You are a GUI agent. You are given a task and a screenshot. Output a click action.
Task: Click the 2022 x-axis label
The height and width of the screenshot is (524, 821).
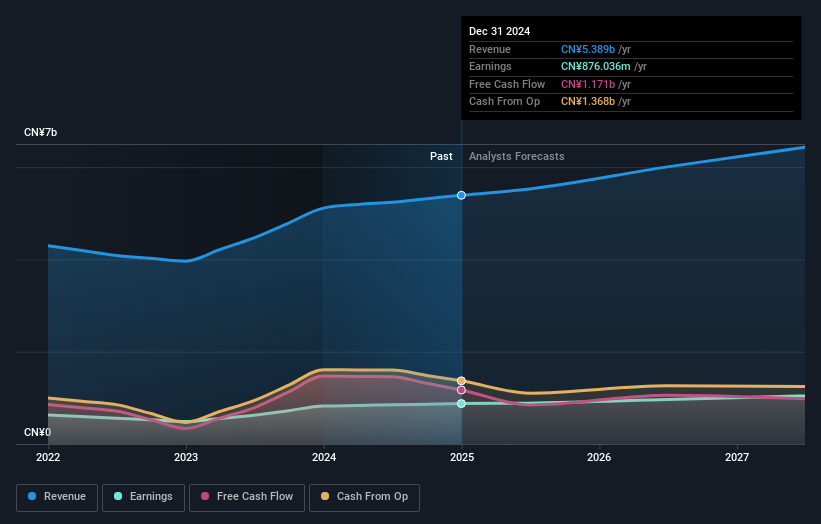(48, 458)
